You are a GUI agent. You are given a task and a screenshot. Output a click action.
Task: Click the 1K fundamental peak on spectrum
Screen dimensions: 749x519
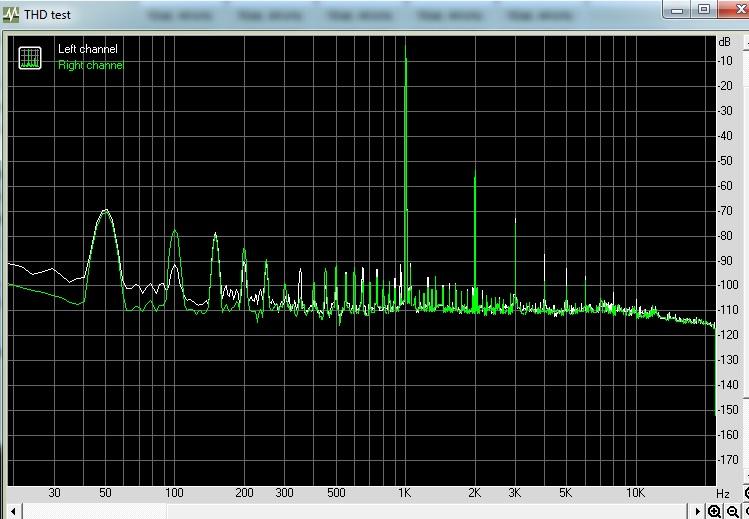(x=405, y=60)
